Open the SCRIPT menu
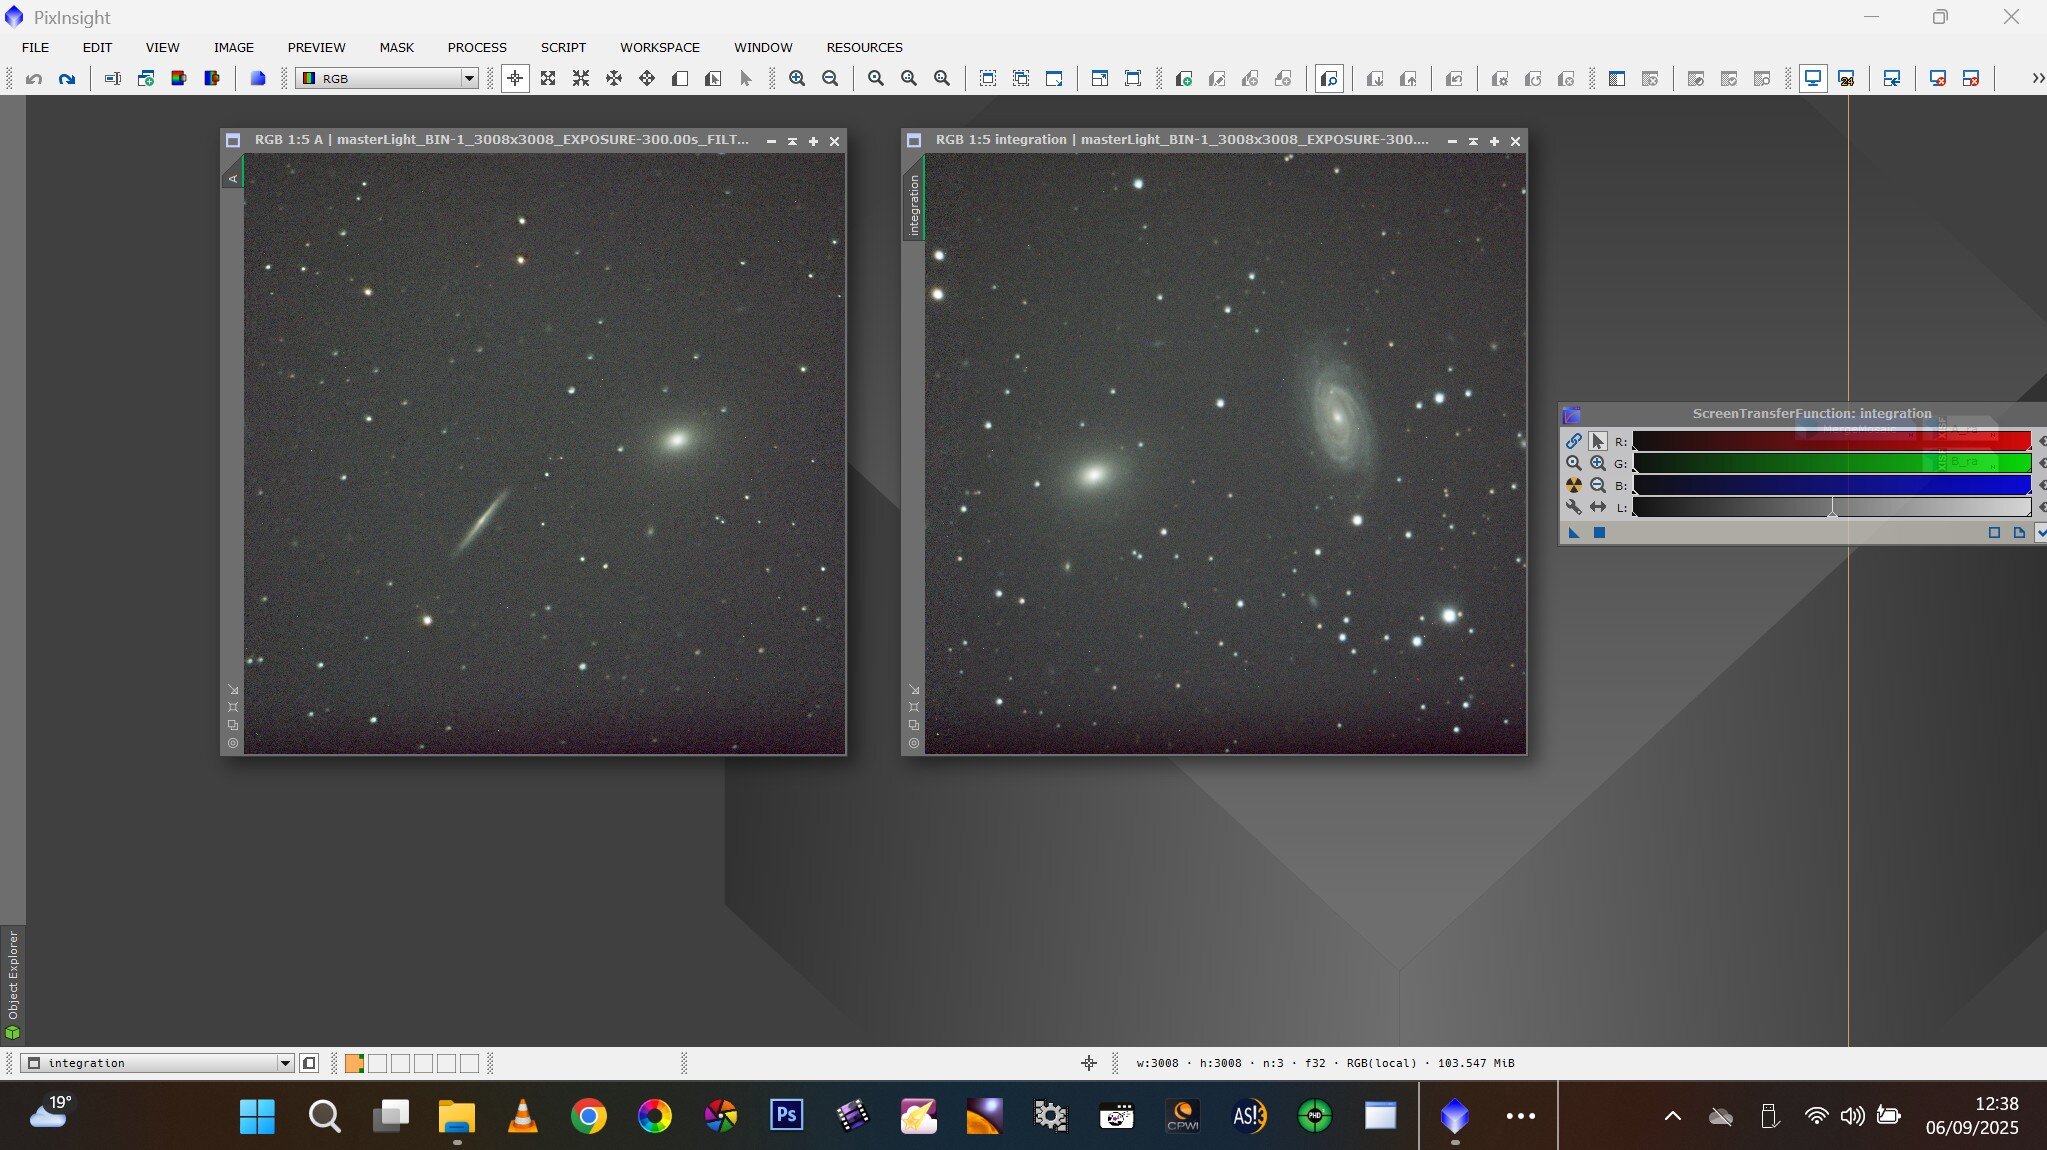 [563, 47]
